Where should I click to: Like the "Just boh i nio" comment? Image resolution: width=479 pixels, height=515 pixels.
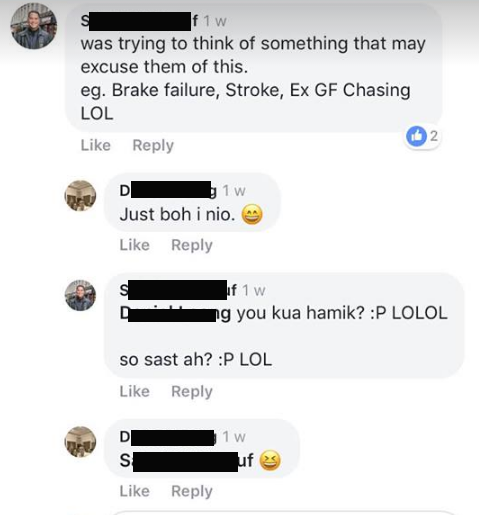point(135,245)
